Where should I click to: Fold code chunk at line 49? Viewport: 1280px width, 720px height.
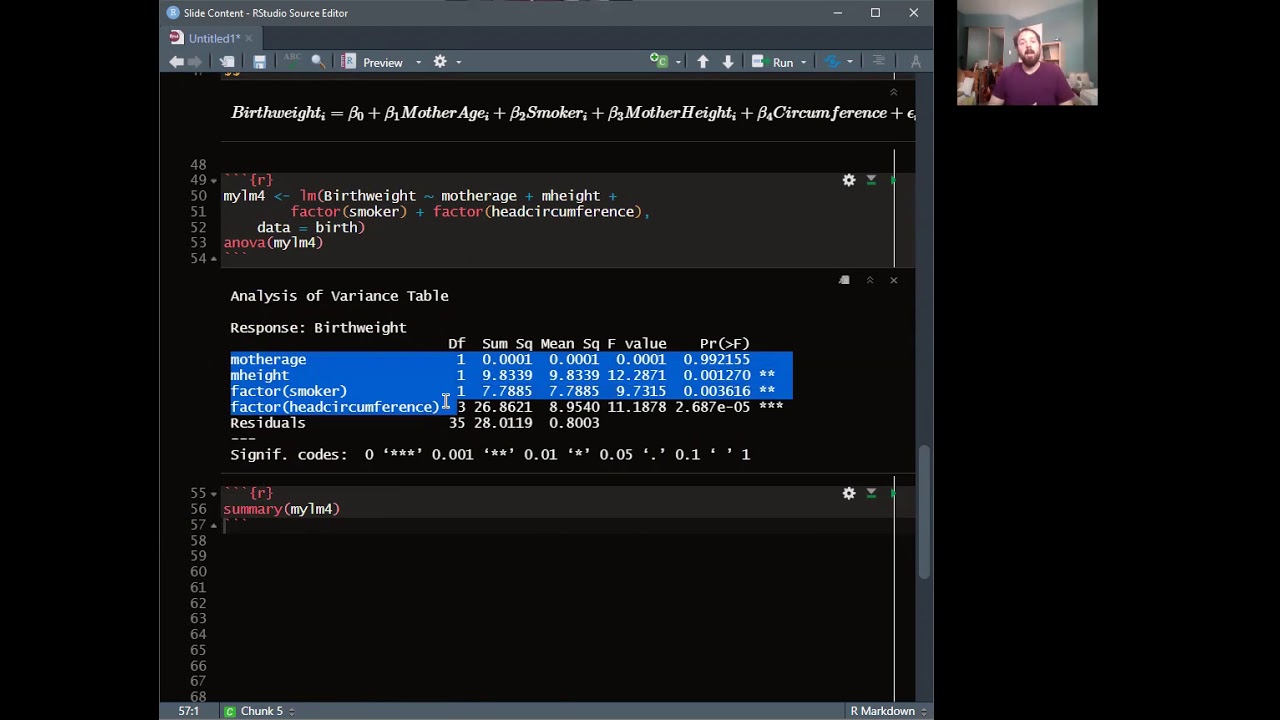coord(213,180)
